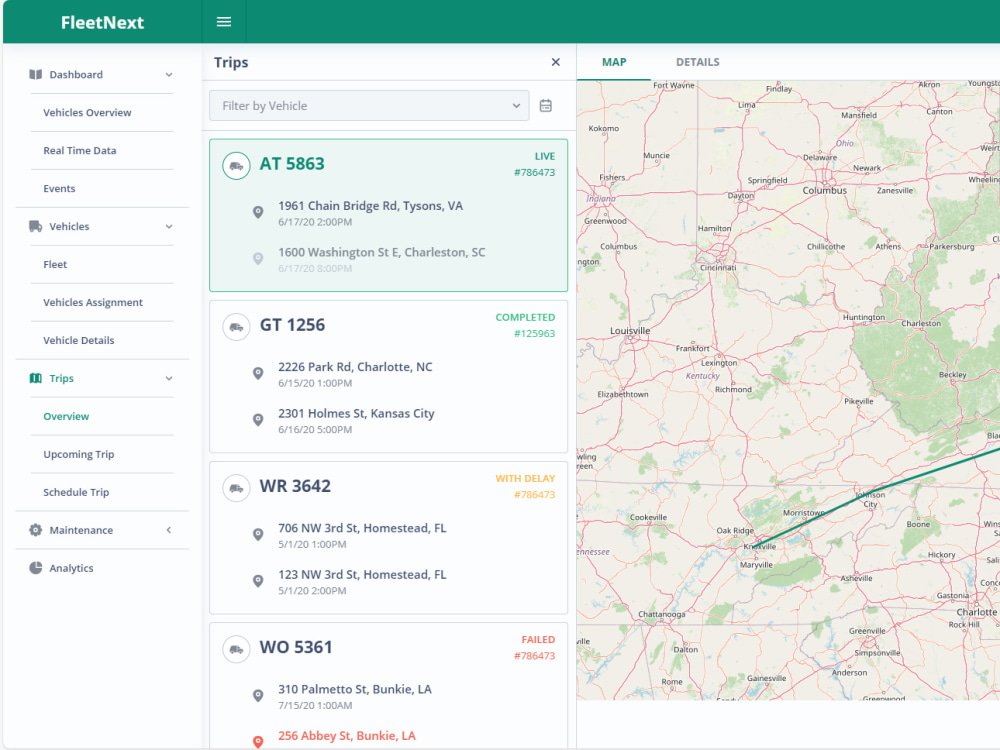Click origin pin for 1961 Chain Bridge Rd
Viewport: 1000px width, 750px height.
click(x=258, y=212)
